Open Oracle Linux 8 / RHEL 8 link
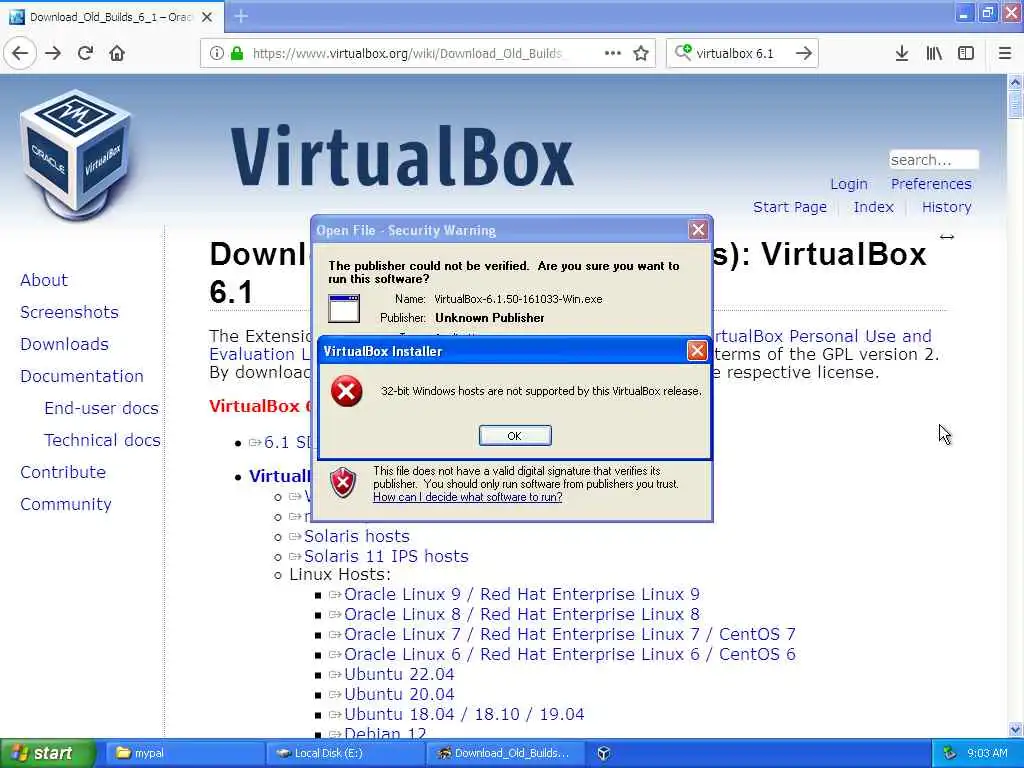Viewport: 1024px width, 768px height. coord(522,615)
